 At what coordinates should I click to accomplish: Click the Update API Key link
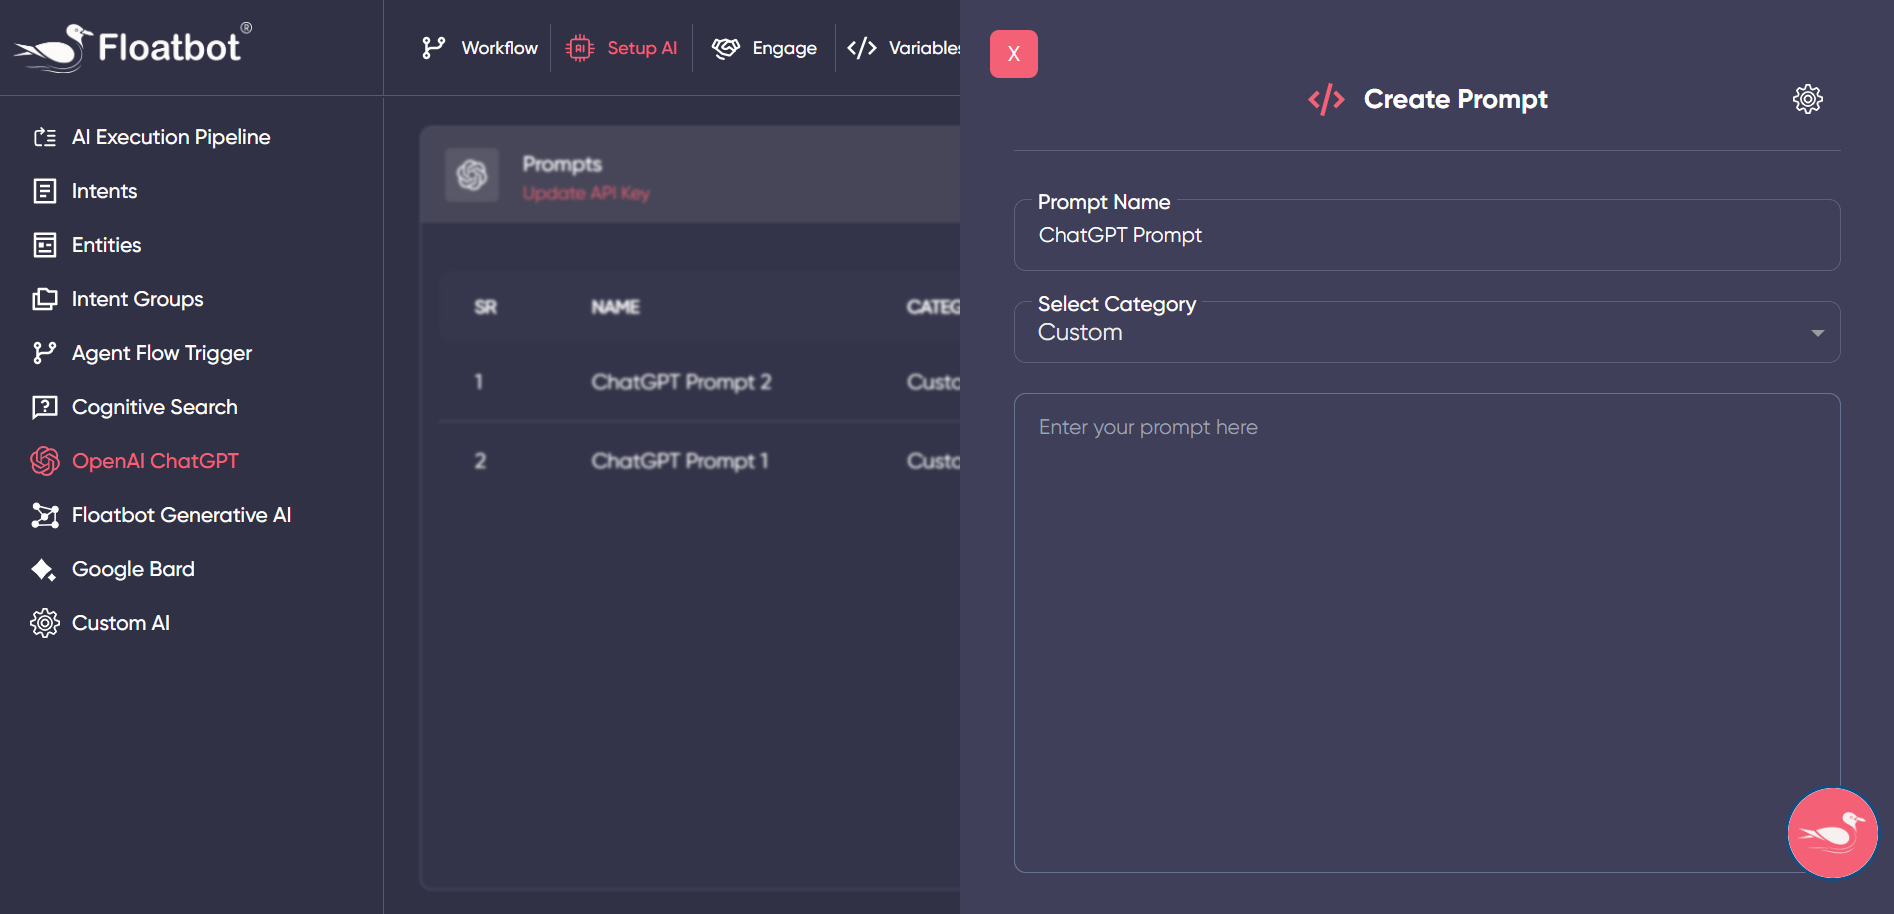[x=586, y=193]
